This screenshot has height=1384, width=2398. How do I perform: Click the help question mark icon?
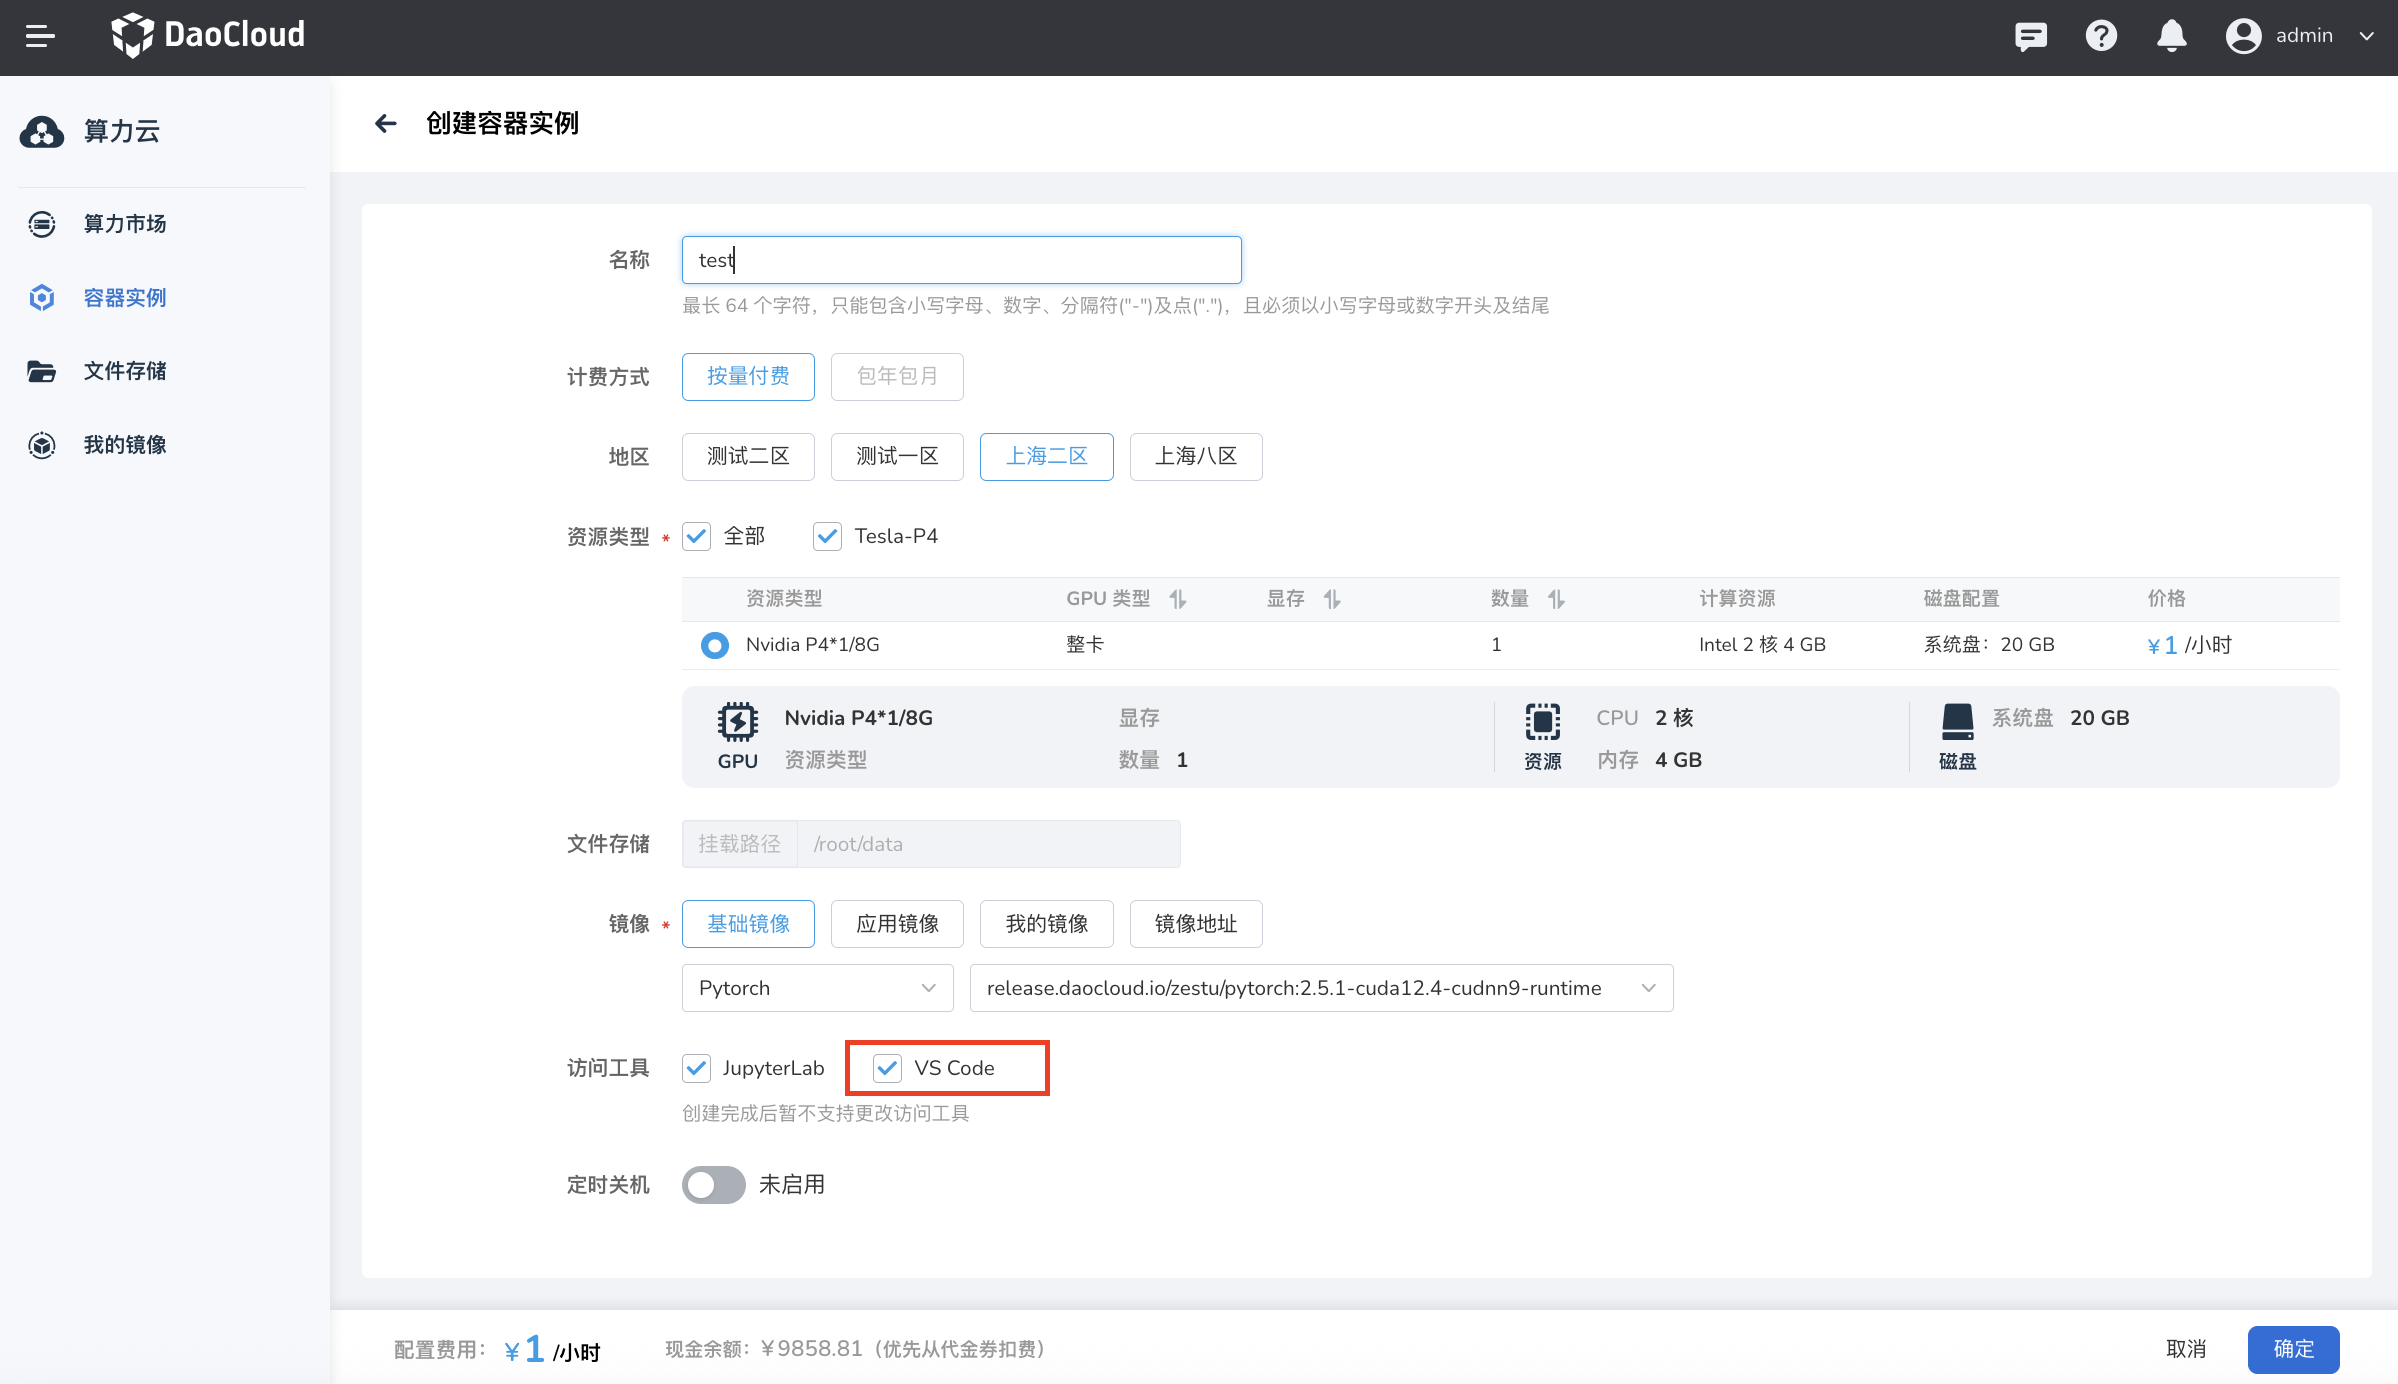point(2101,36)
